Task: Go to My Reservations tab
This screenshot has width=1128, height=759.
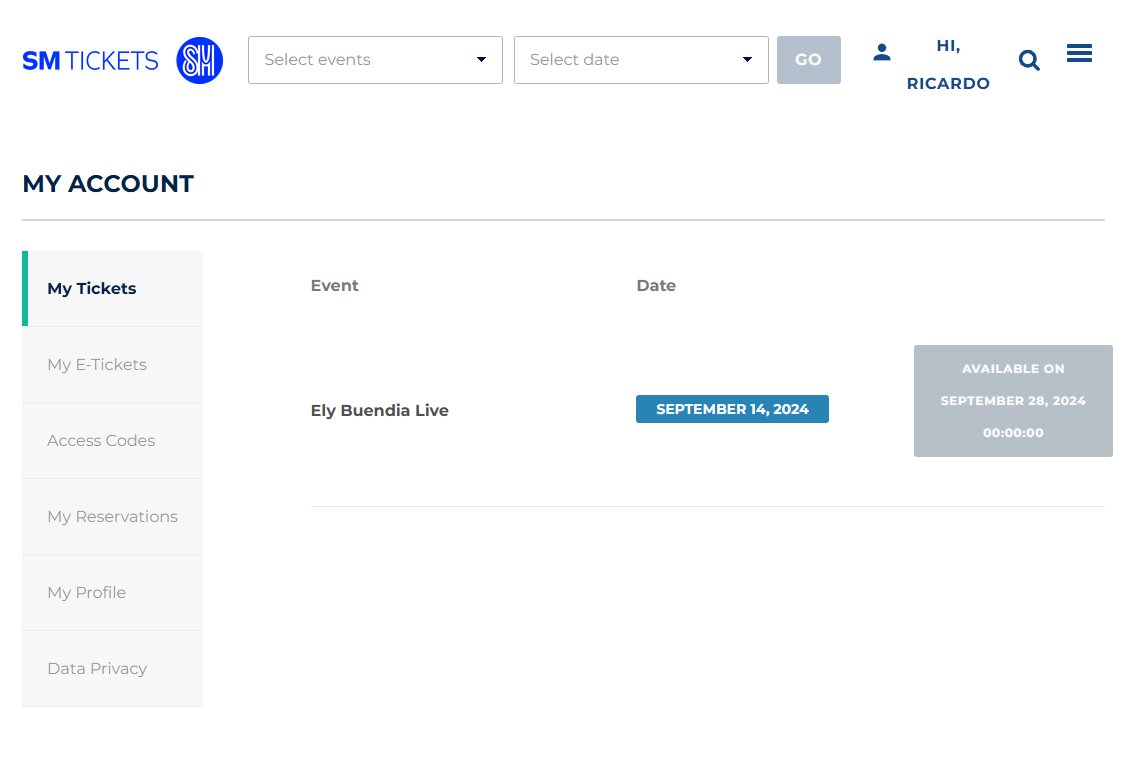Action: point(112,517)
